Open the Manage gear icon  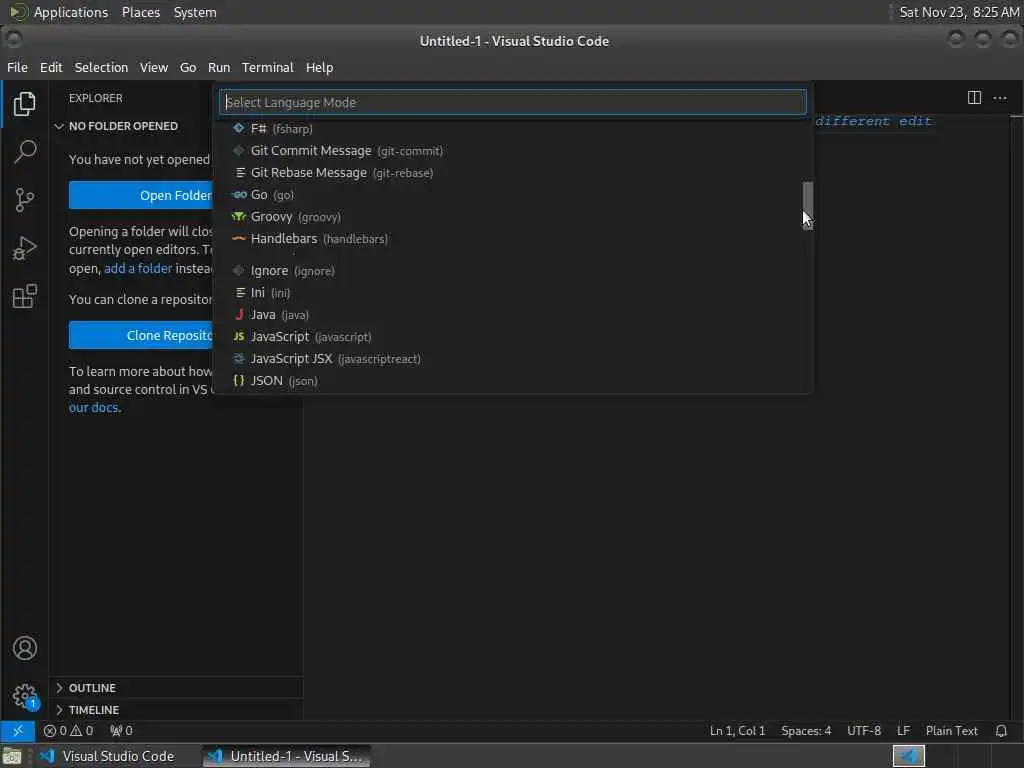pyautogui.click(x=24, y=696)
